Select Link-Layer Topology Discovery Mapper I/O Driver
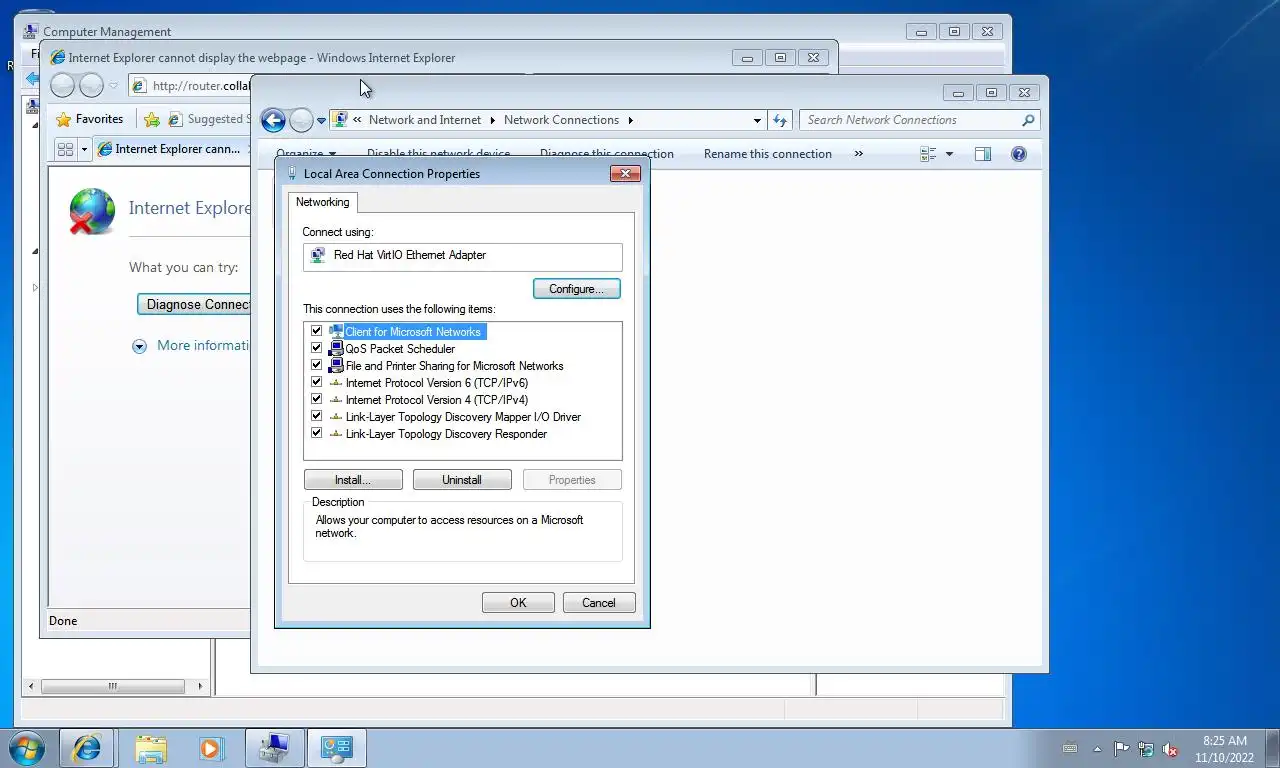 (463, 417)
